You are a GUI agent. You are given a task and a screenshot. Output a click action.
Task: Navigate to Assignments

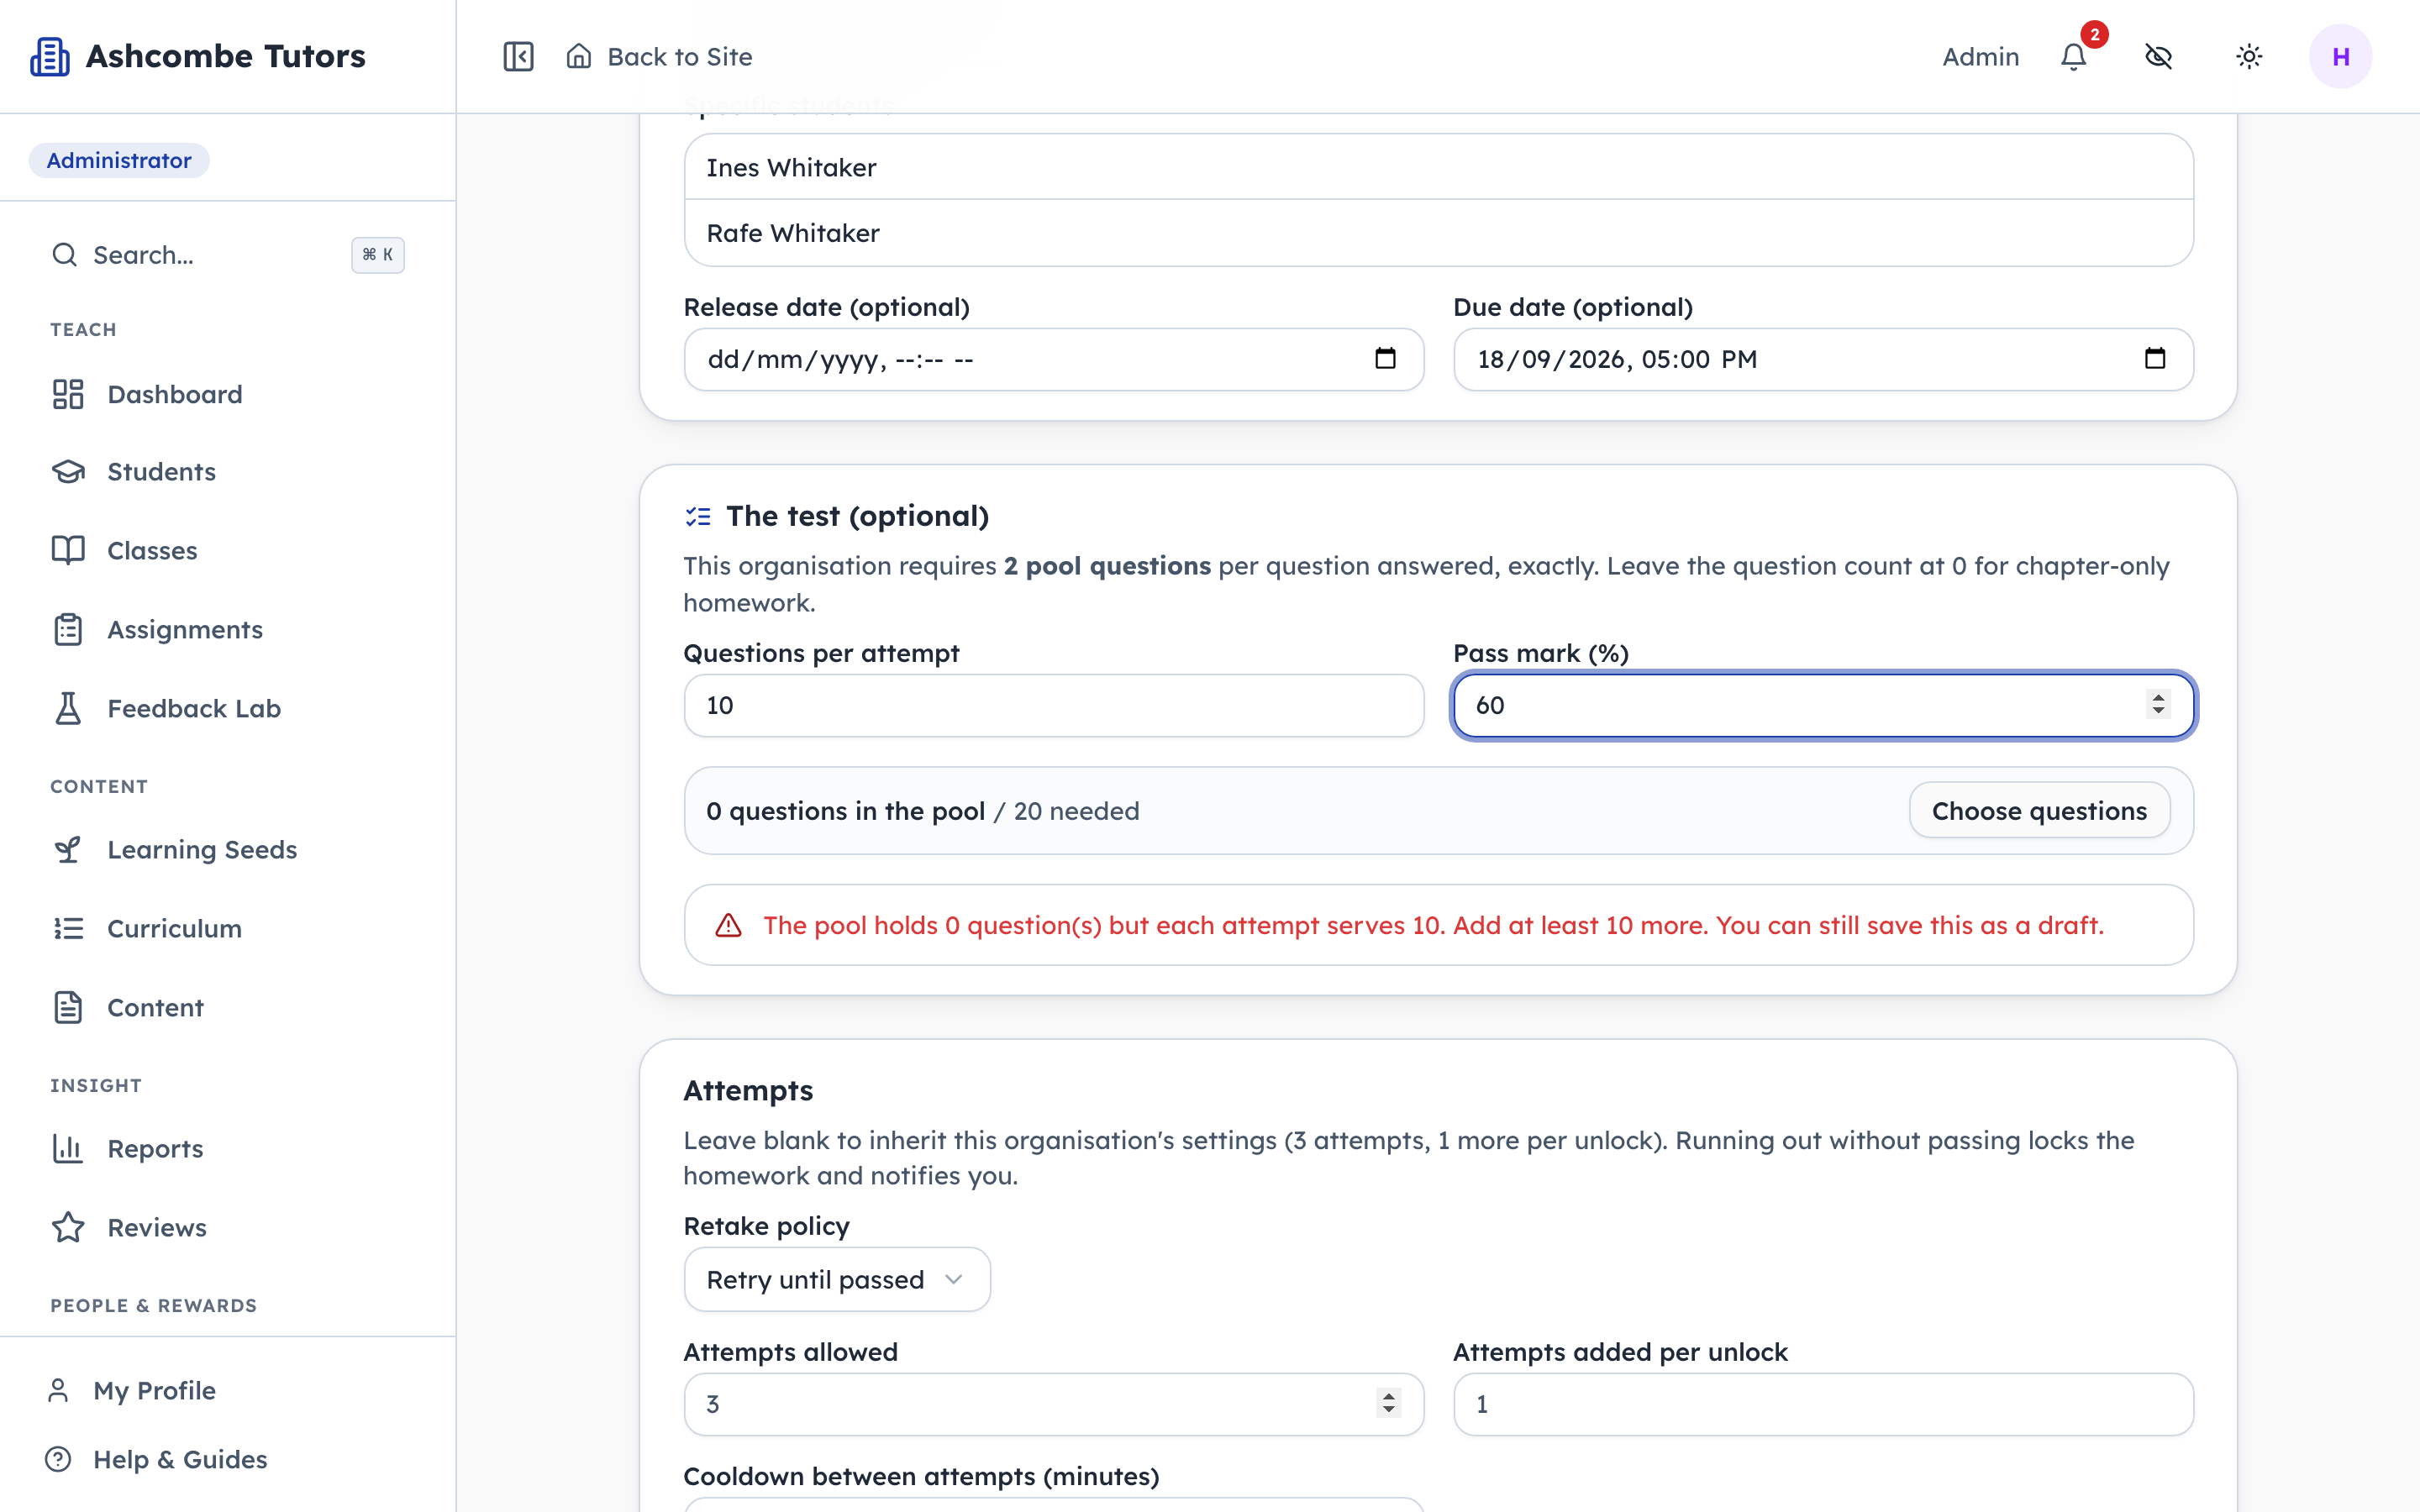coord(185,629)
